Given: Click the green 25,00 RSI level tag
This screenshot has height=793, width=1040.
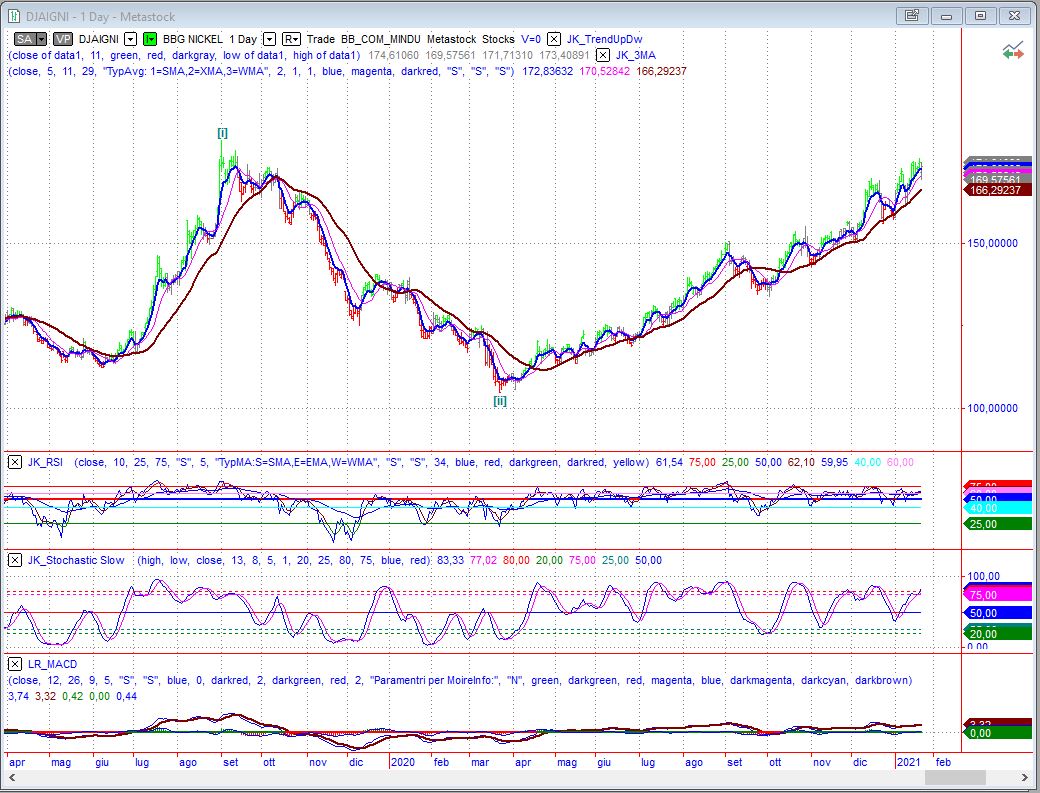Looking at the screenshot, I should pos(998,524).
